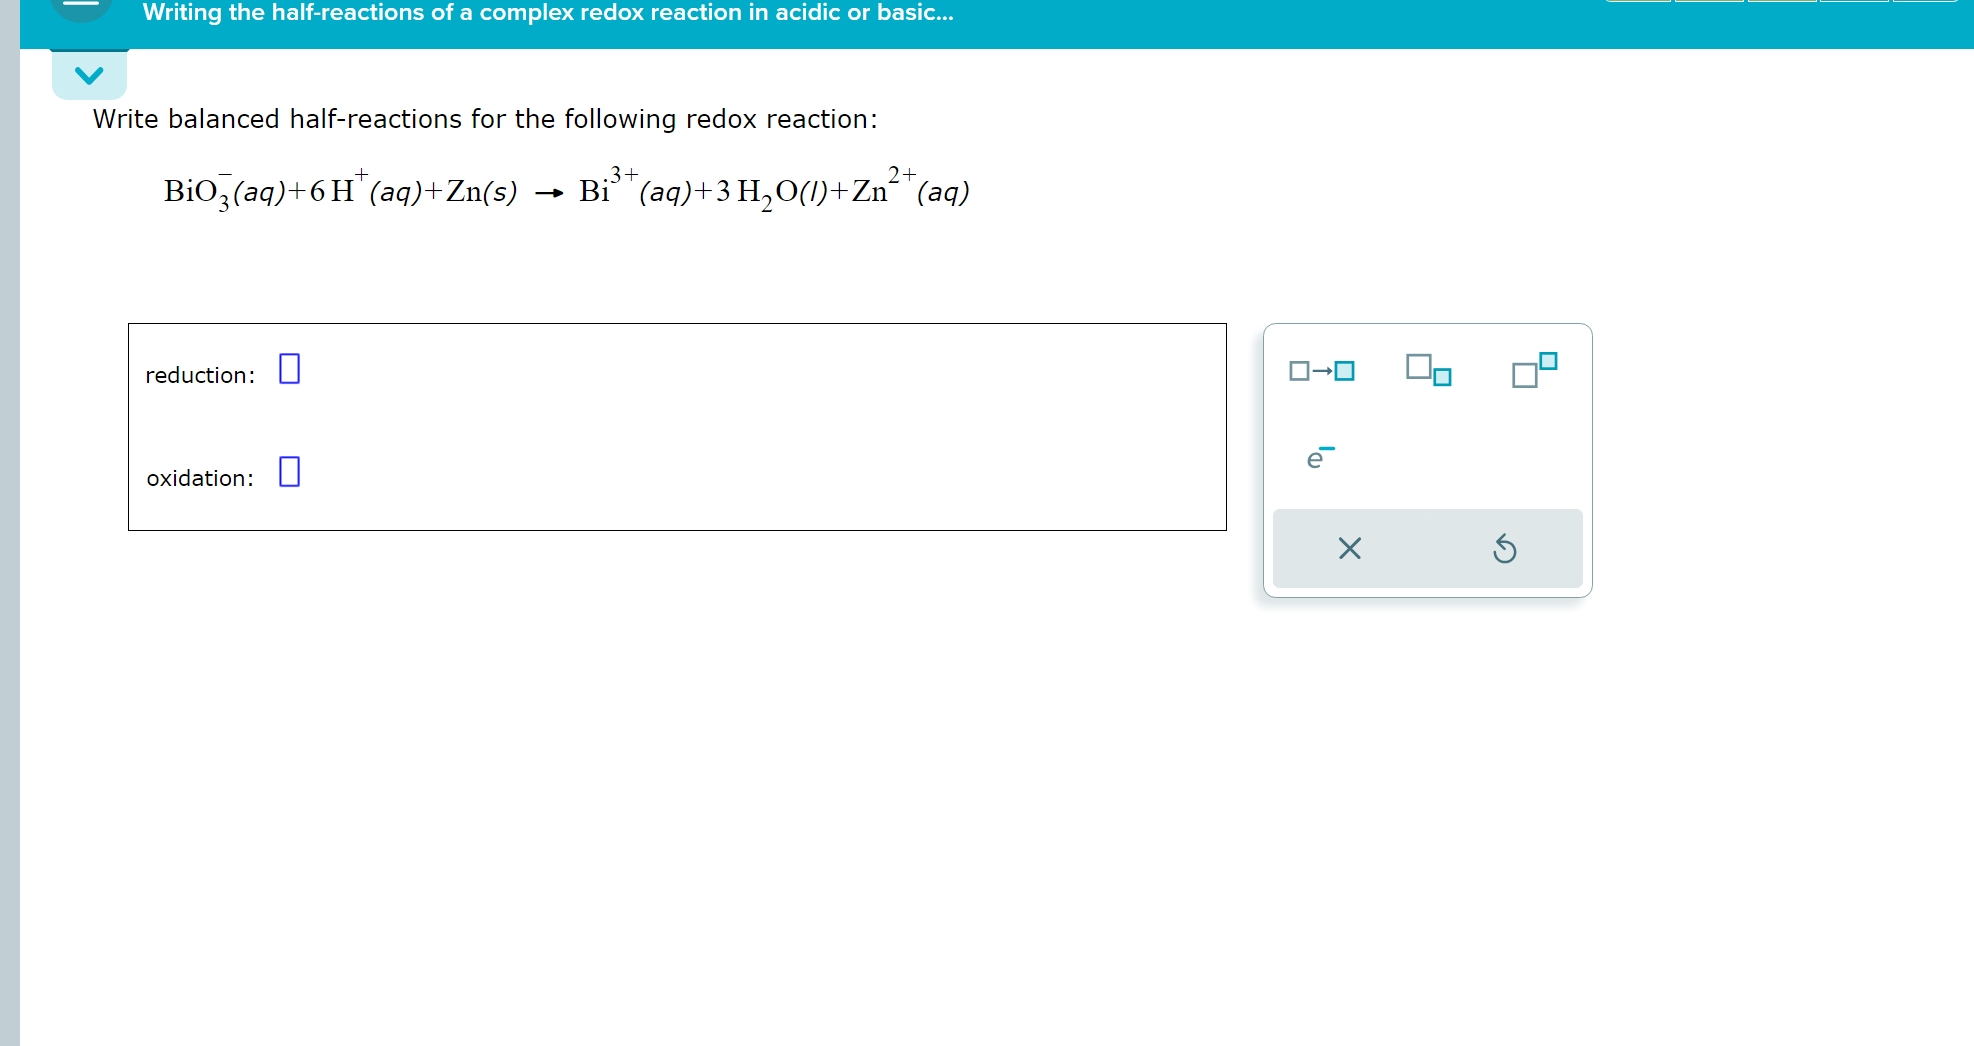
Task: Collapse the question panel using the chevron
Action: click(88, 71)
